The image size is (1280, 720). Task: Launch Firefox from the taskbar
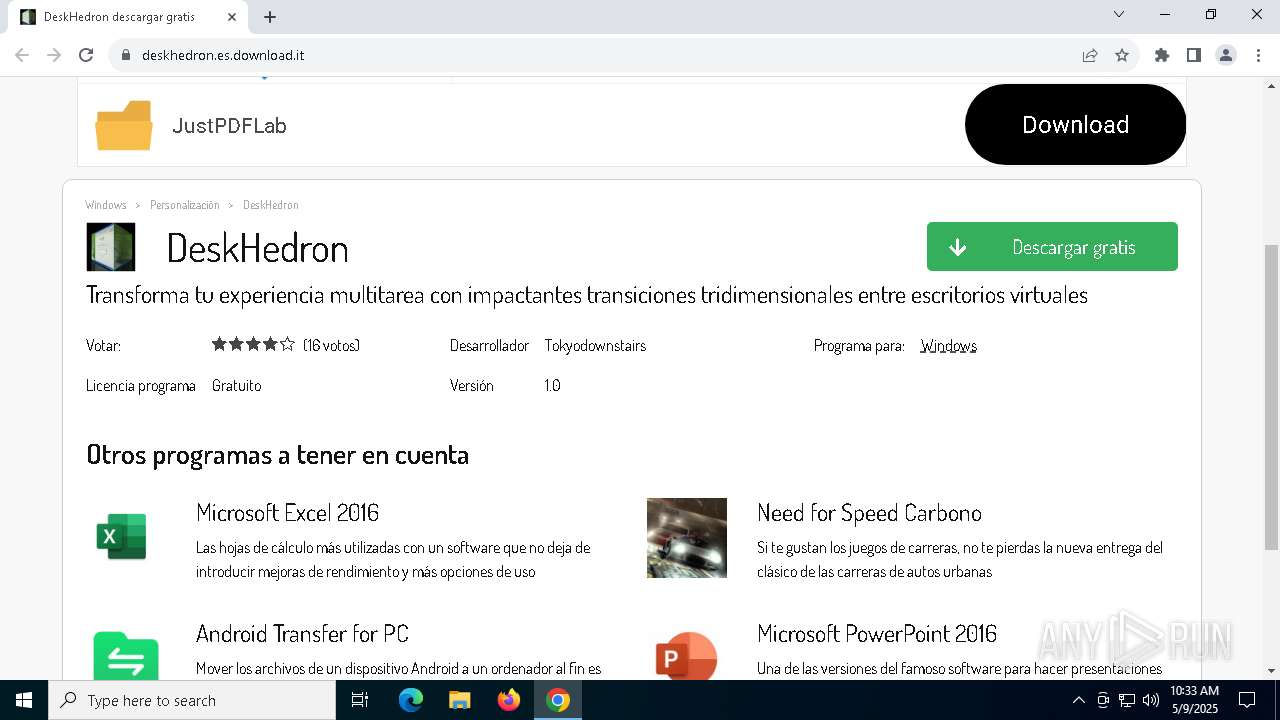pyautogui.click(x=509, y=700)
